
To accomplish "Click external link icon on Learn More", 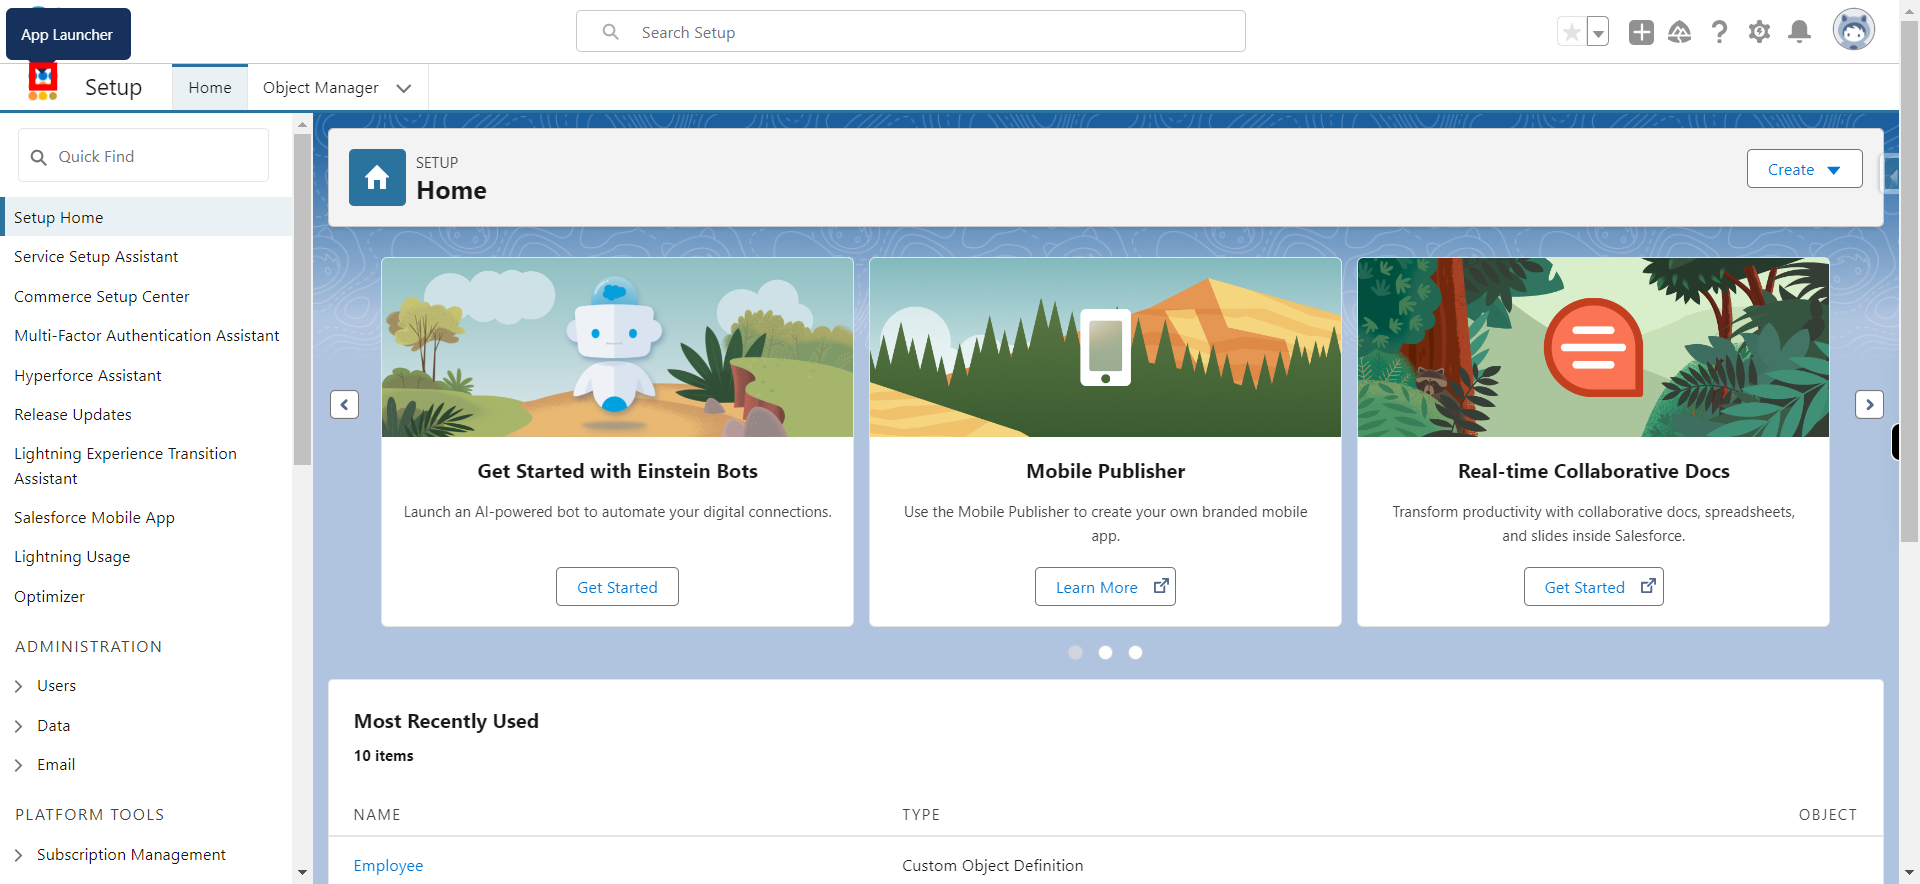I will [x=1161, y=586].
